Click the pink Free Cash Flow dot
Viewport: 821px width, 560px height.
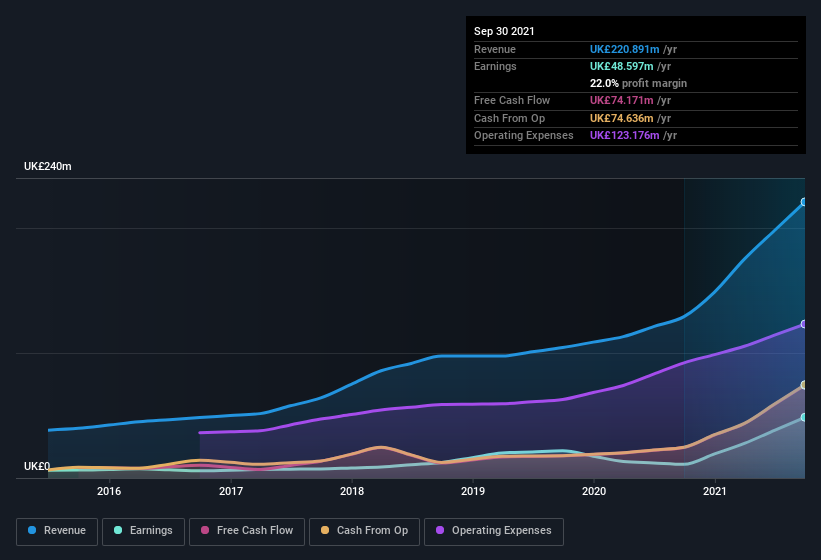(x=204, y=530)
